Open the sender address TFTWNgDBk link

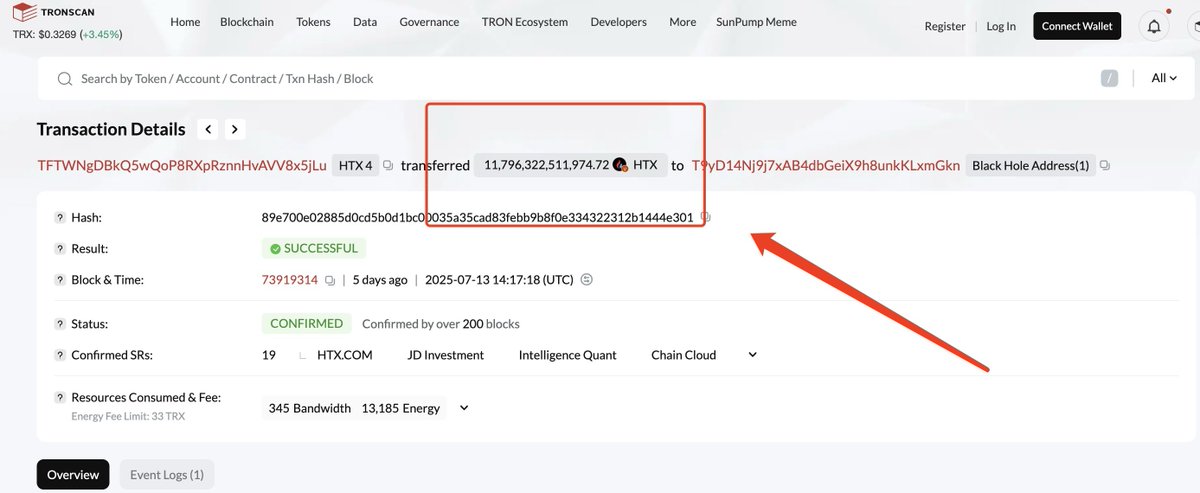(182, 165)
